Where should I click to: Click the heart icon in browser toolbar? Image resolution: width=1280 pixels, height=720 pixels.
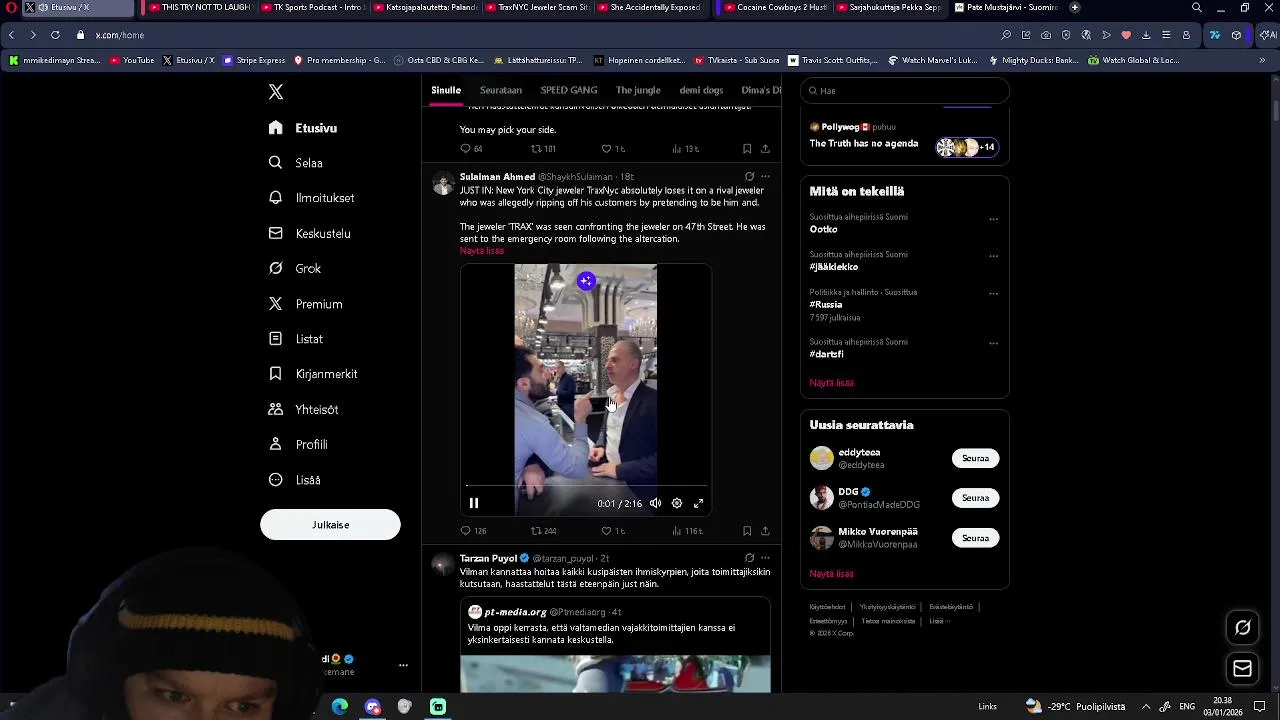point(1126,35)
